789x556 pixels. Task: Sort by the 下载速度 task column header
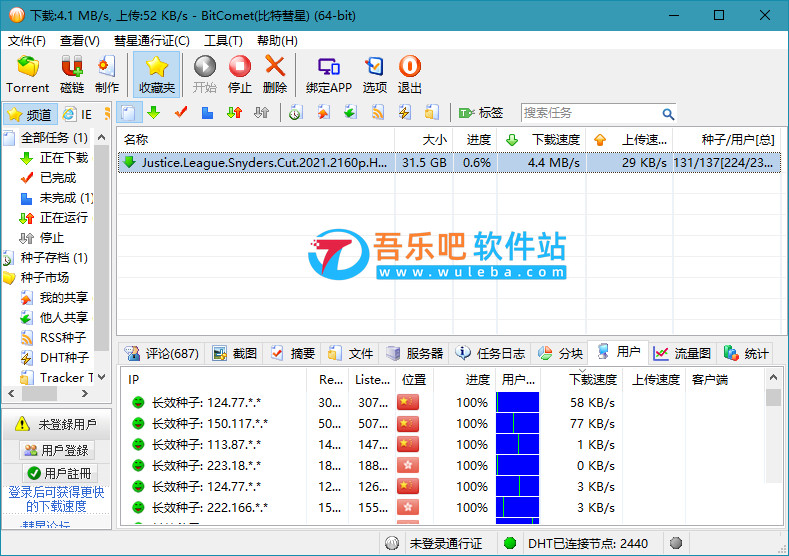(541, 139)
